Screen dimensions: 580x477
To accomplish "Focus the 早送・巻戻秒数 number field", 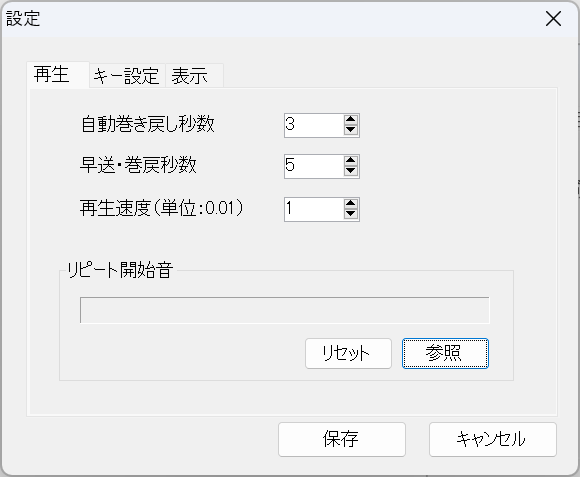I will tap(314, 166).
